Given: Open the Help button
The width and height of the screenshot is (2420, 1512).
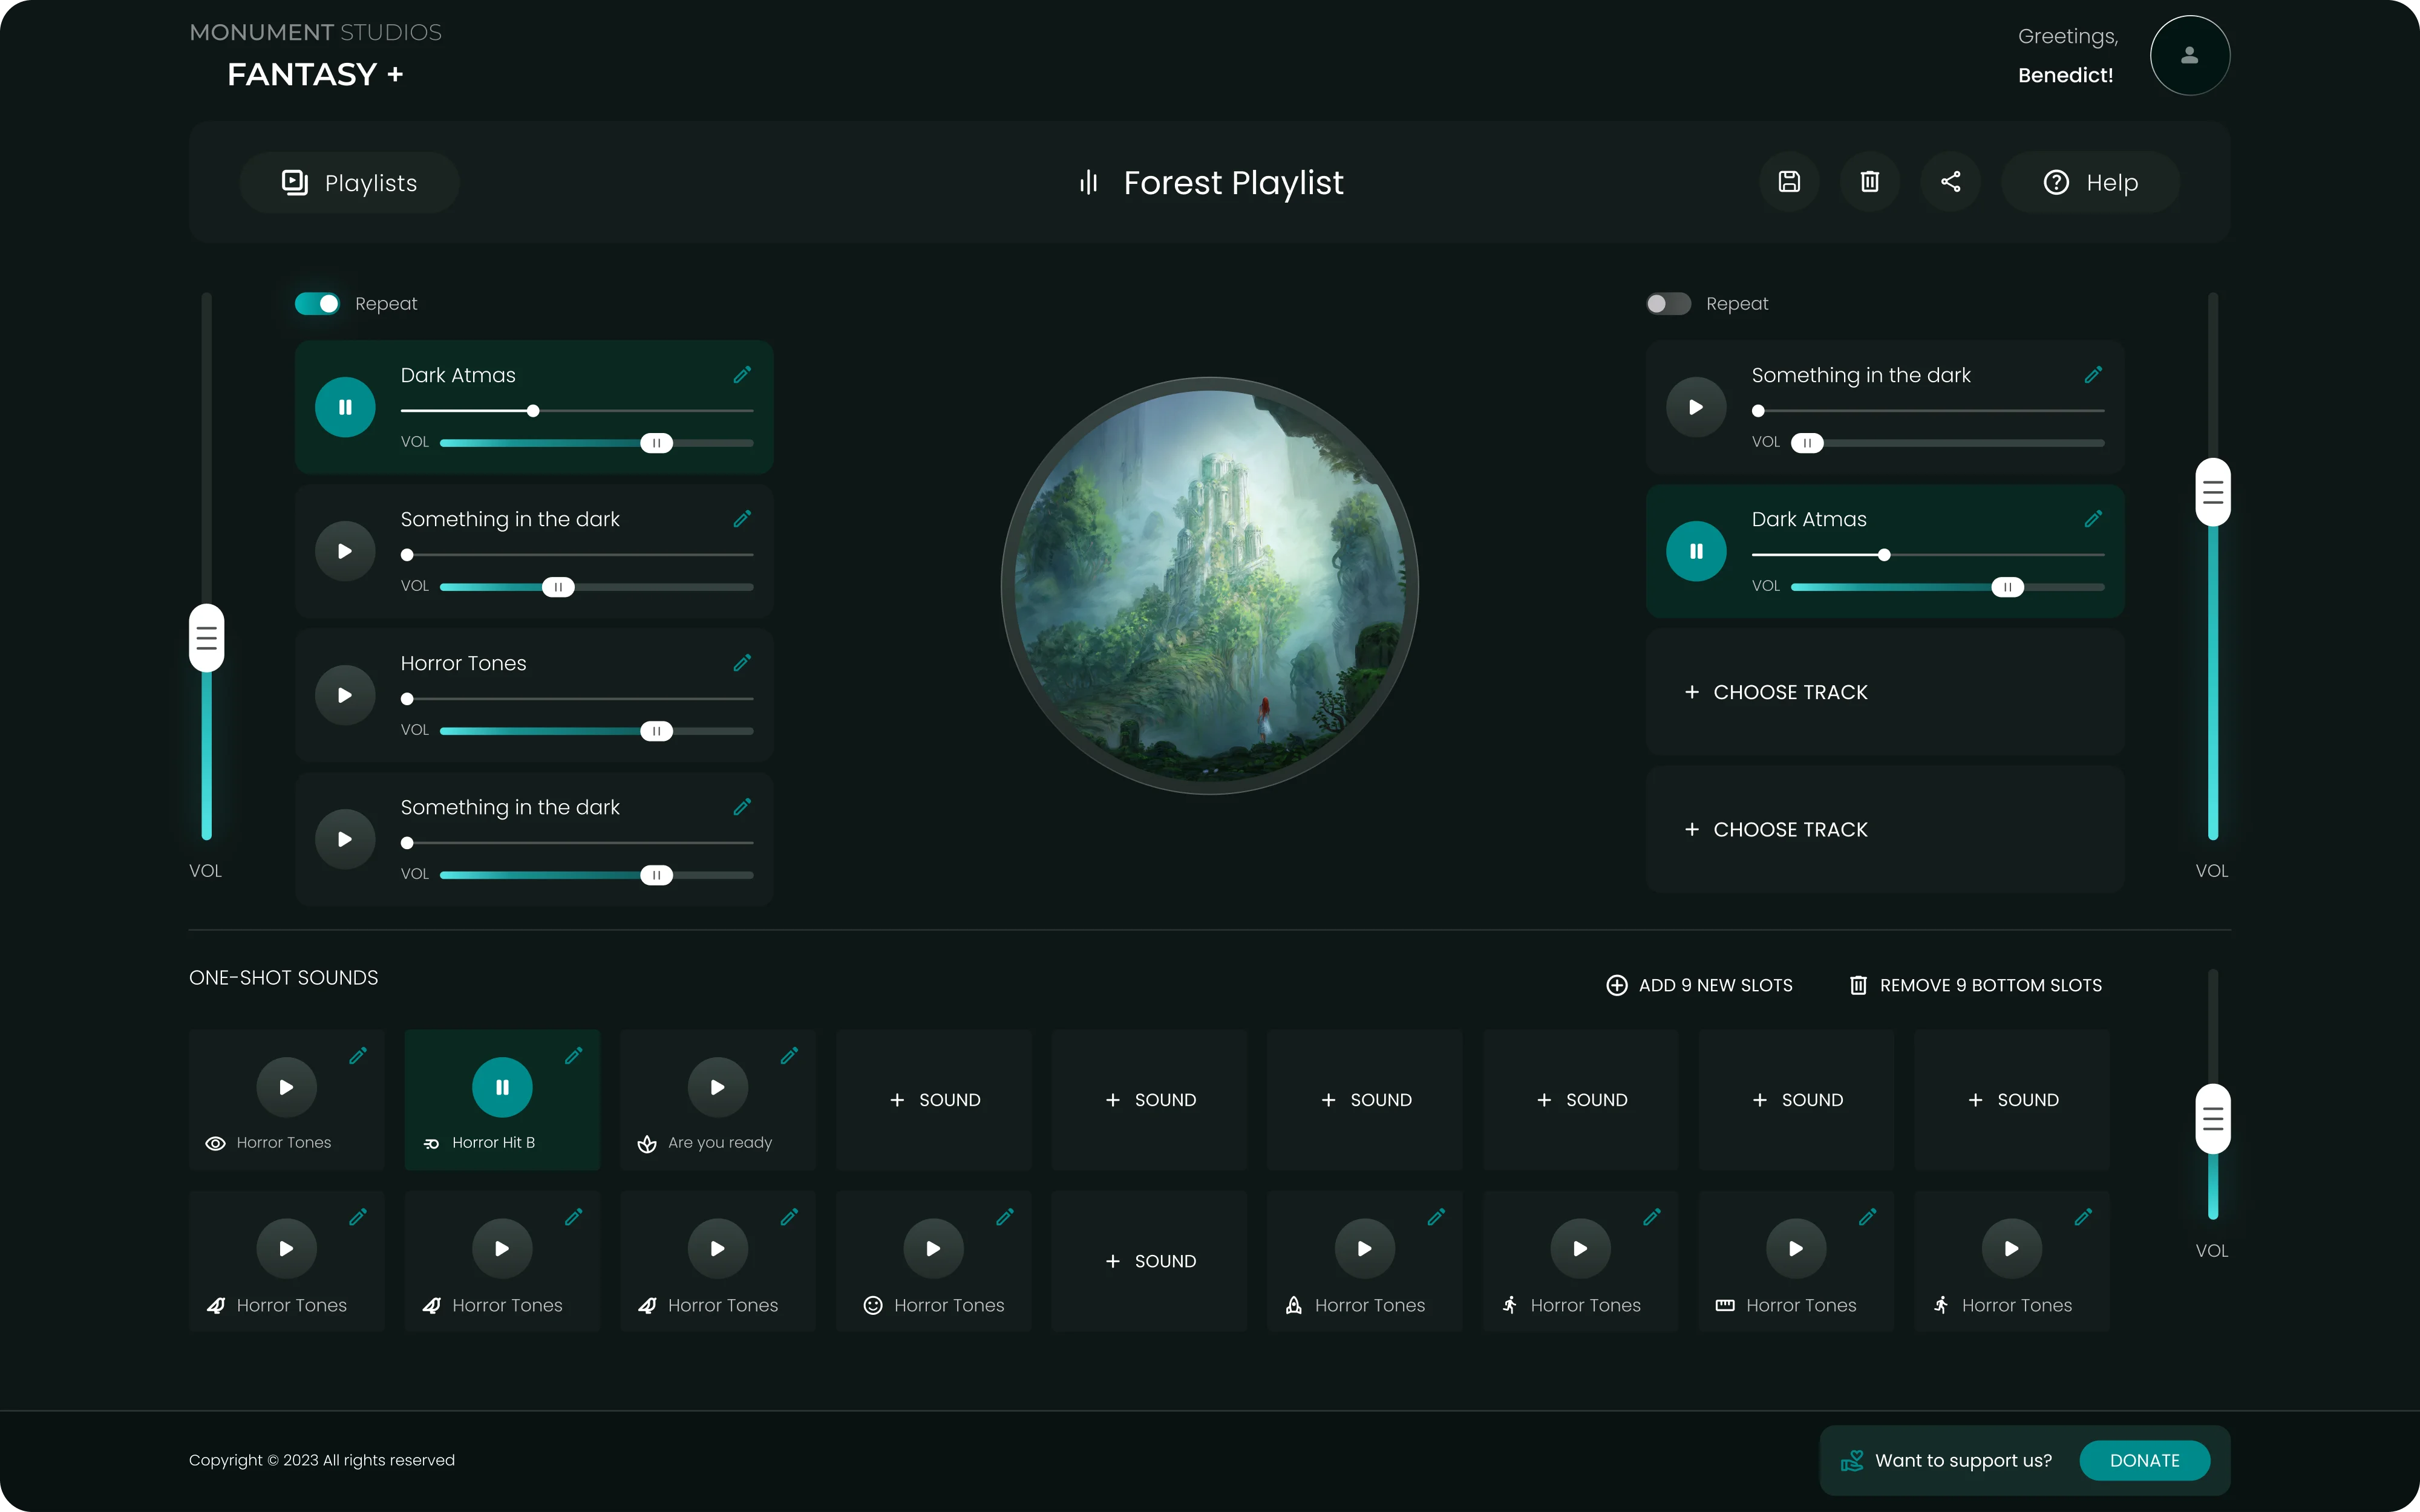Looking at the screenshot, I should pos(2090,182).
